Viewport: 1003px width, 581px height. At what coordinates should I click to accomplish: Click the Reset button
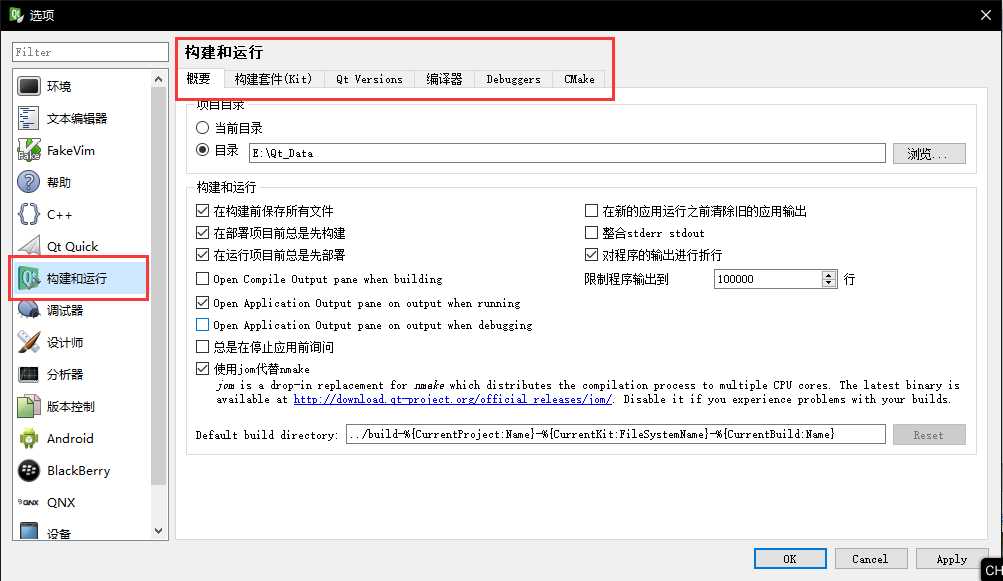tap(929, 435)
